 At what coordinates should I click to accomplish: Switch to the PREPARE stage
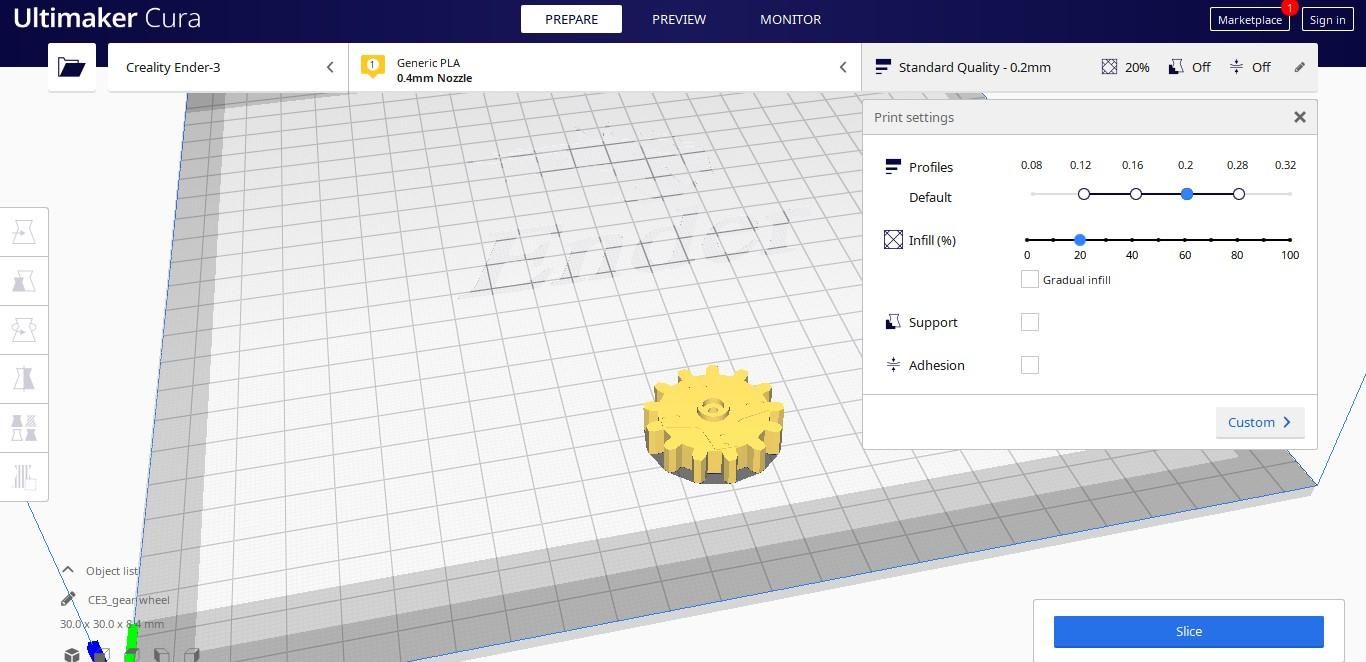click(x=571, y=19)
